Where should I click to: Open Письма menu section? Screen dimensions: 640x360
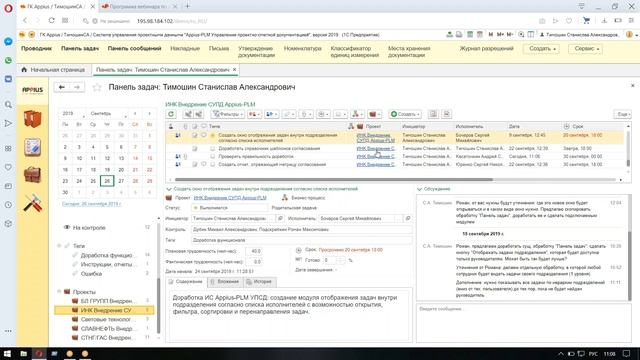pos(219,49)
